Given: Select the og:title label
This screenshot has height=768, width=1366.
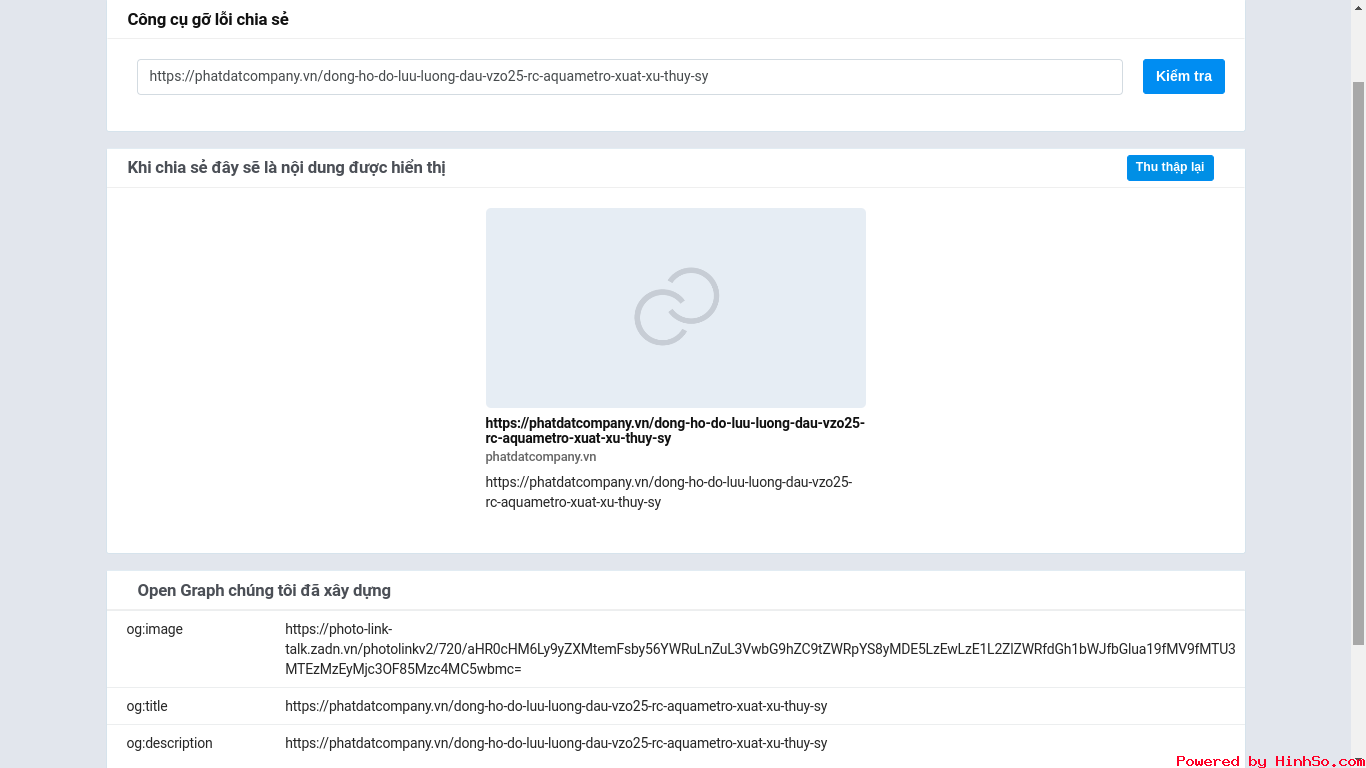Looking at the screenshot, I should coord(147,706).
